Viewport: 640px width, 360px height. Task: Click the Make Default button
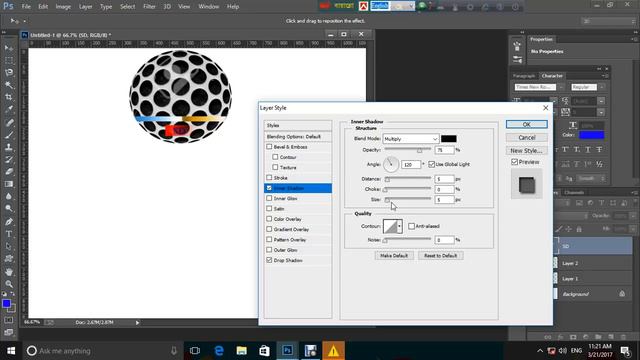tap(394, 256)
